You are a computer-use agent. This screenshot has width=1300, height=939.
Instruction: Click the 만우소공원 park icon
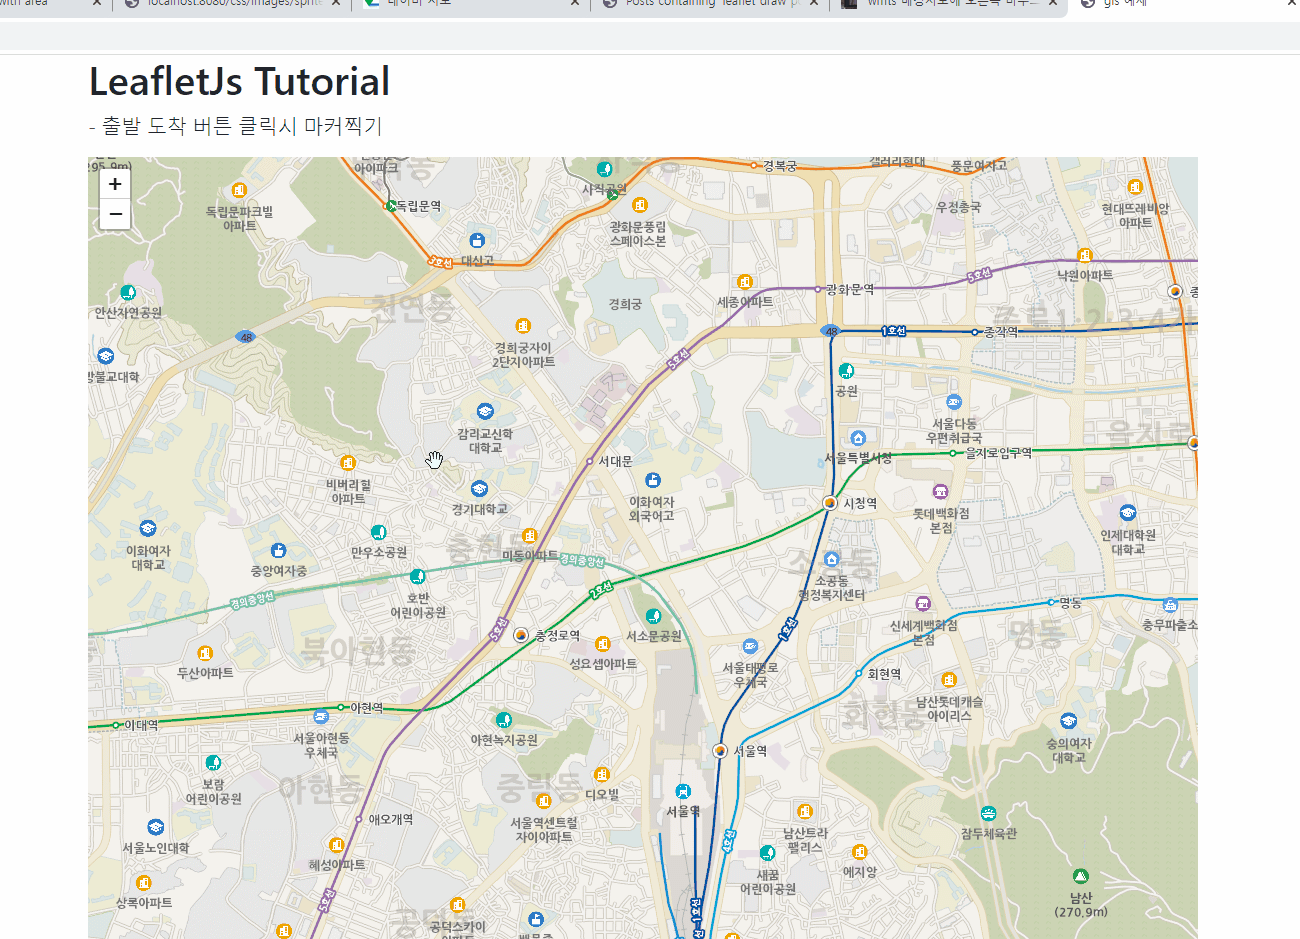[x=378, y=532]
